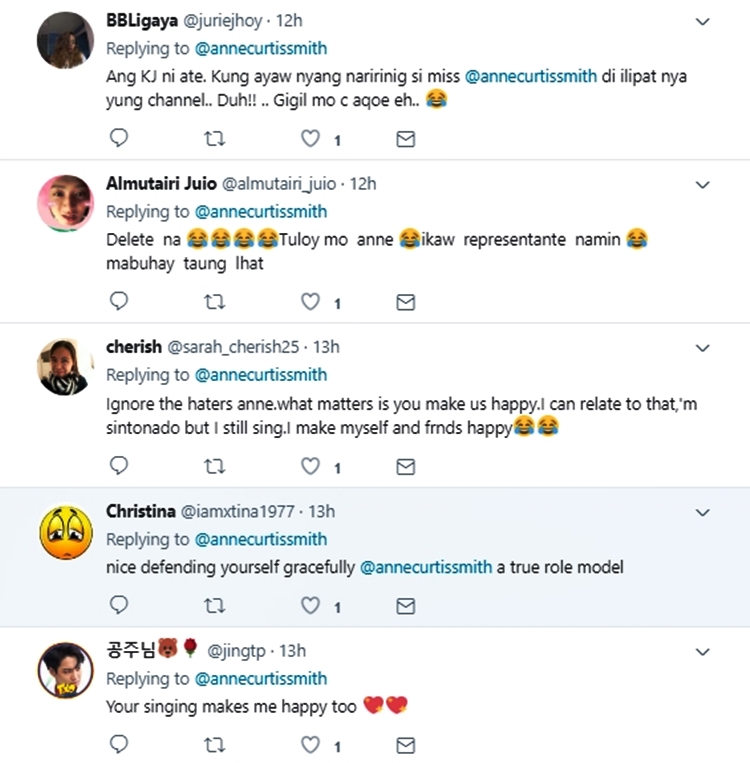Reply to the jingtp singing tweet
The image size is (750, 763).
tap(118, 745)
